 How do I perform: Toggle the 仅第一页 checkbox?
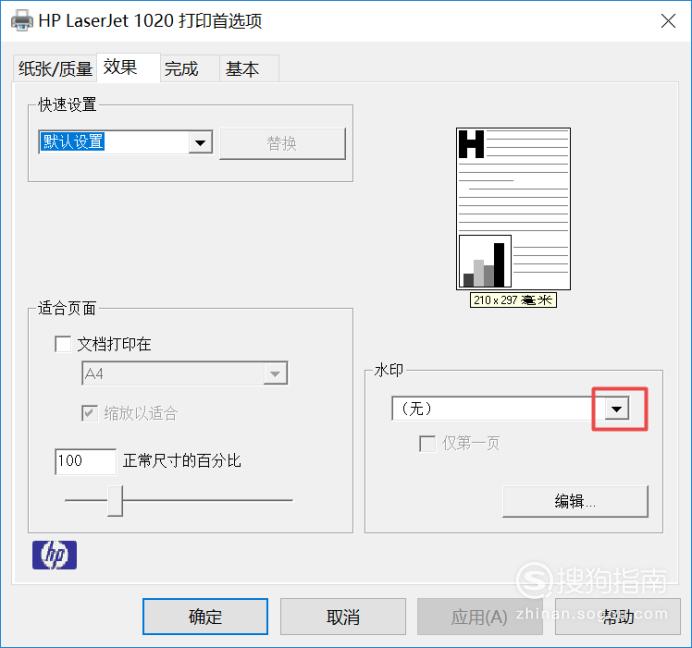pos(427,443)
